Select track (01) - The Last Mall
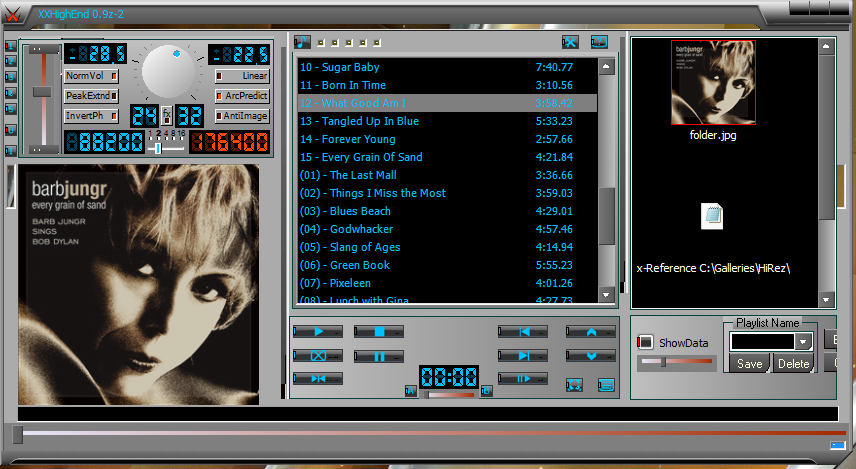The width and height of the screenshot is (856, 469). click(447, 175)
